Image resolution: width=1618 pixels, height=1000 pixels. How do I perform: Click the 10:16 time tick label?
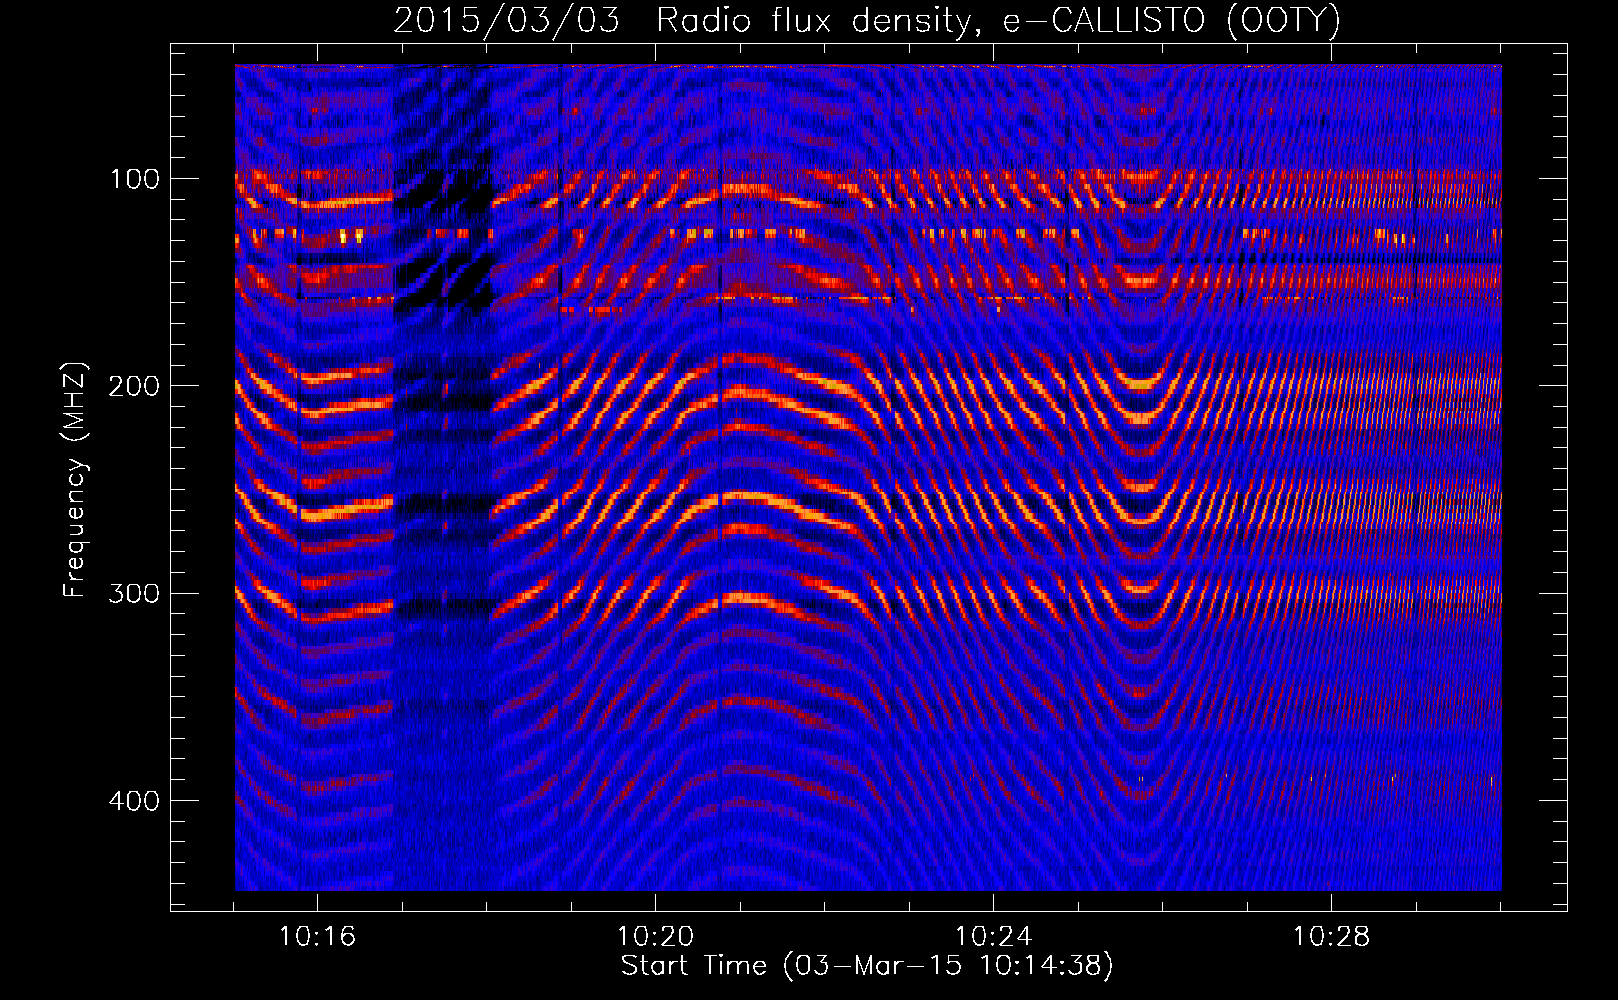317,936
